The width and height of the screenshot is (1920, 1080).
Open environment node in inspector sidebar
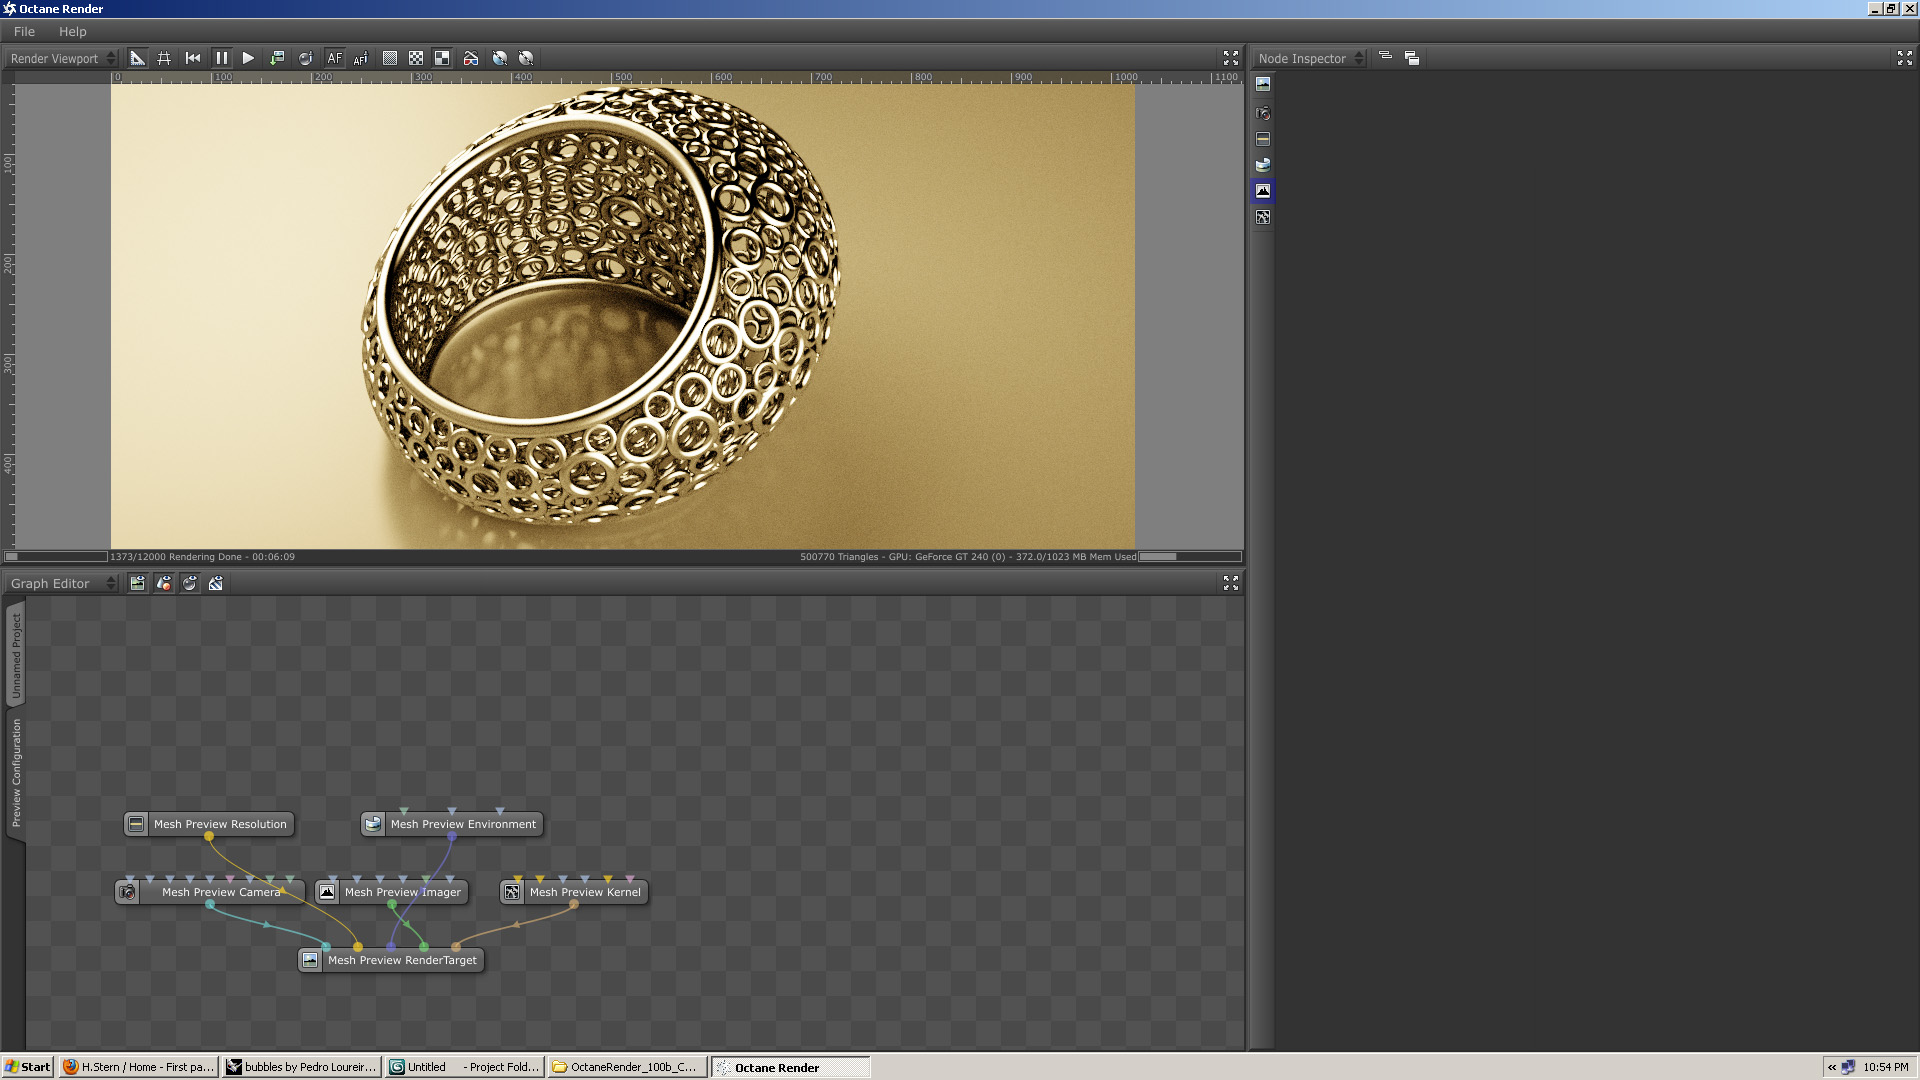[x=1263, y=165]
